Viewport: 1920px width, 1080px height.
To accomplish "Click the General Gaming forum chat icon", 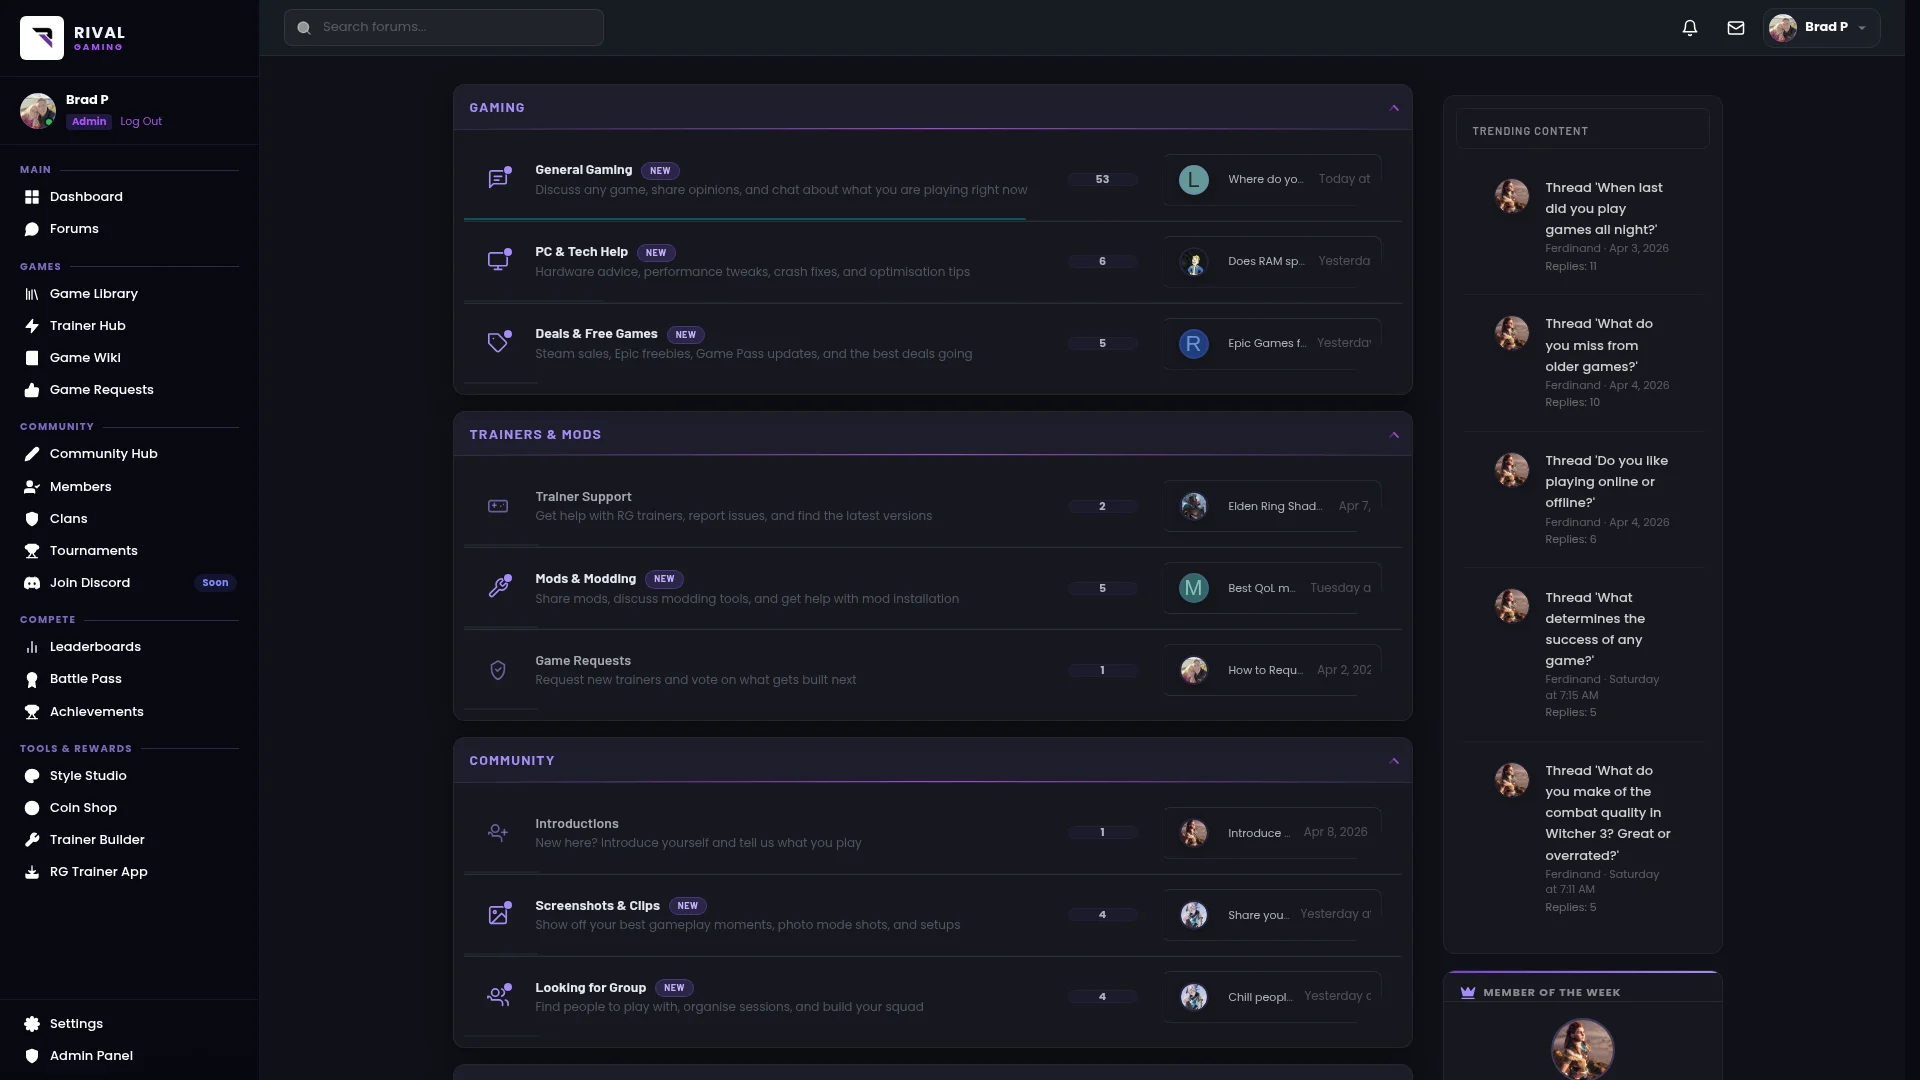I will [498, 179].
